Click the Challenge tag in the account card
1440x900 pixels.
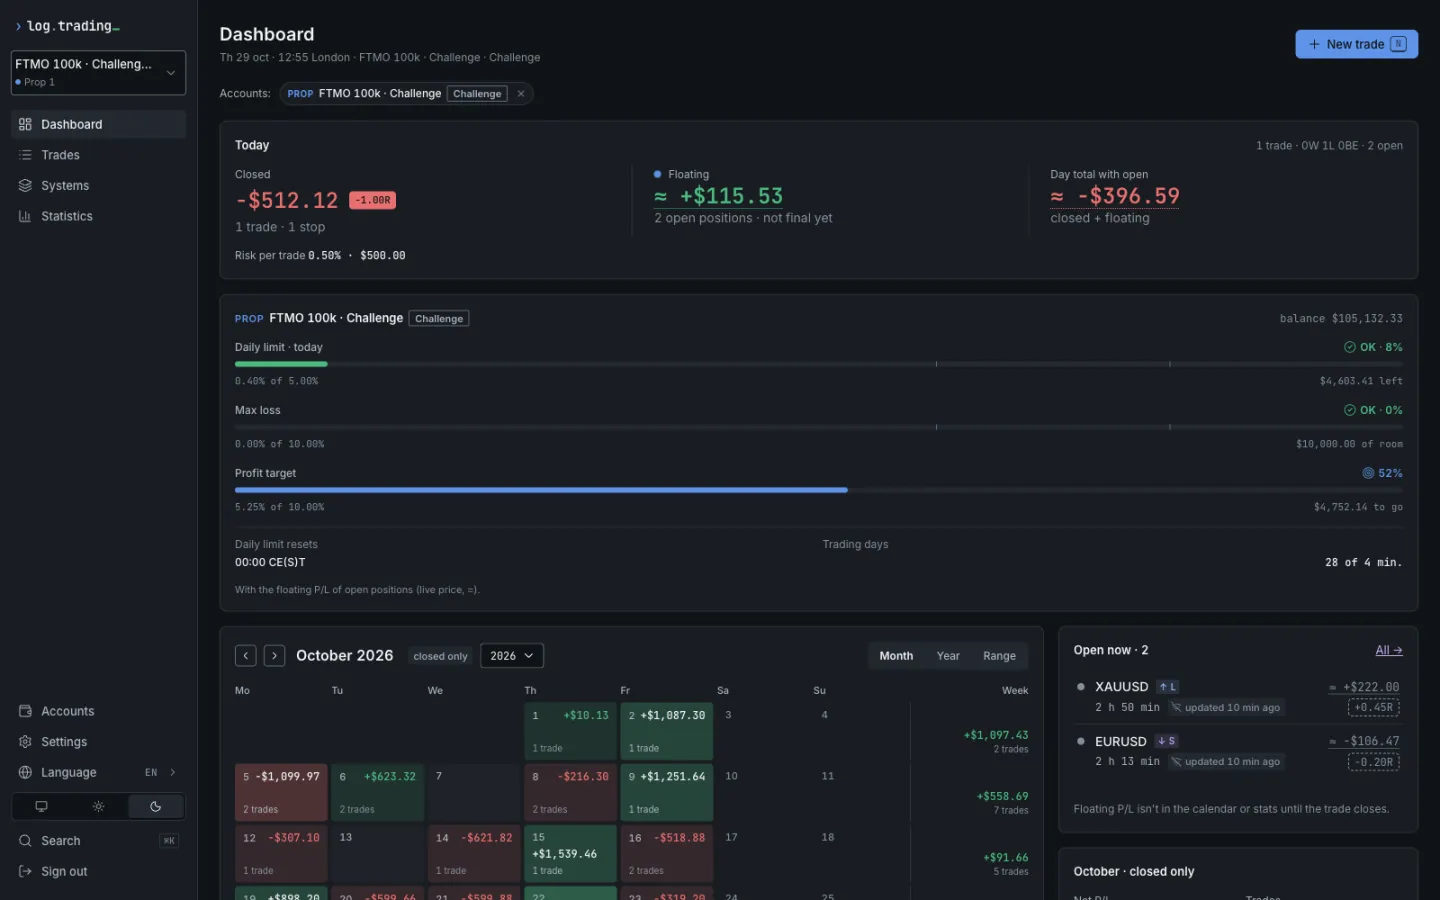point(439,319)
